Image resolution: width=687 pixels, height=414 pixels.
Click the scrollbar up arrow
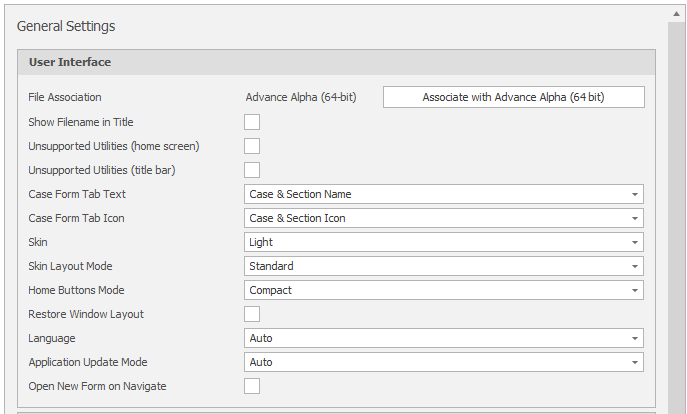(677, 13)
